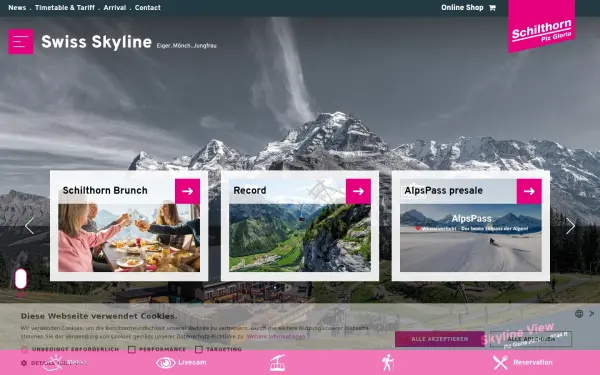The height and width of the screenshot is (375, 600).
Task: Open the Record card arrow button
Action: tap(358, 191)
